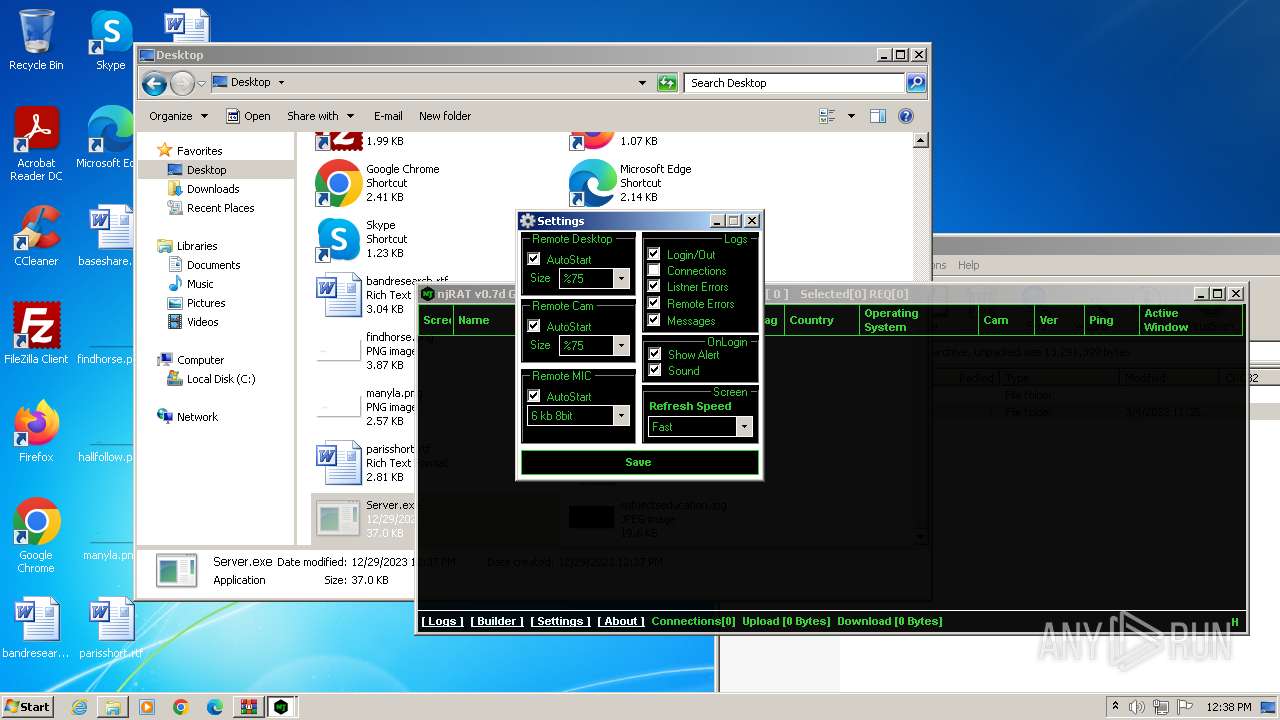Click New folder in Explorer toolbar
The width and height of the screenshot is (1280, 720).
[x=445, y=116]
